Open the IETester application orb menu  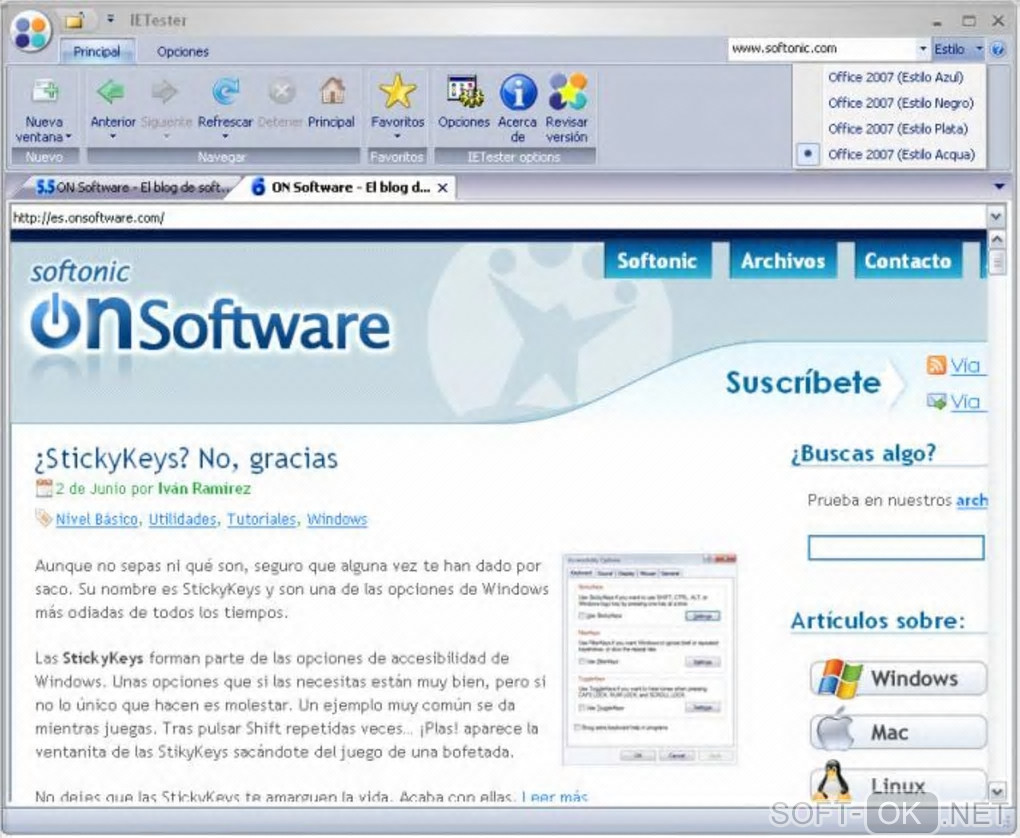(x=32, y=32)
